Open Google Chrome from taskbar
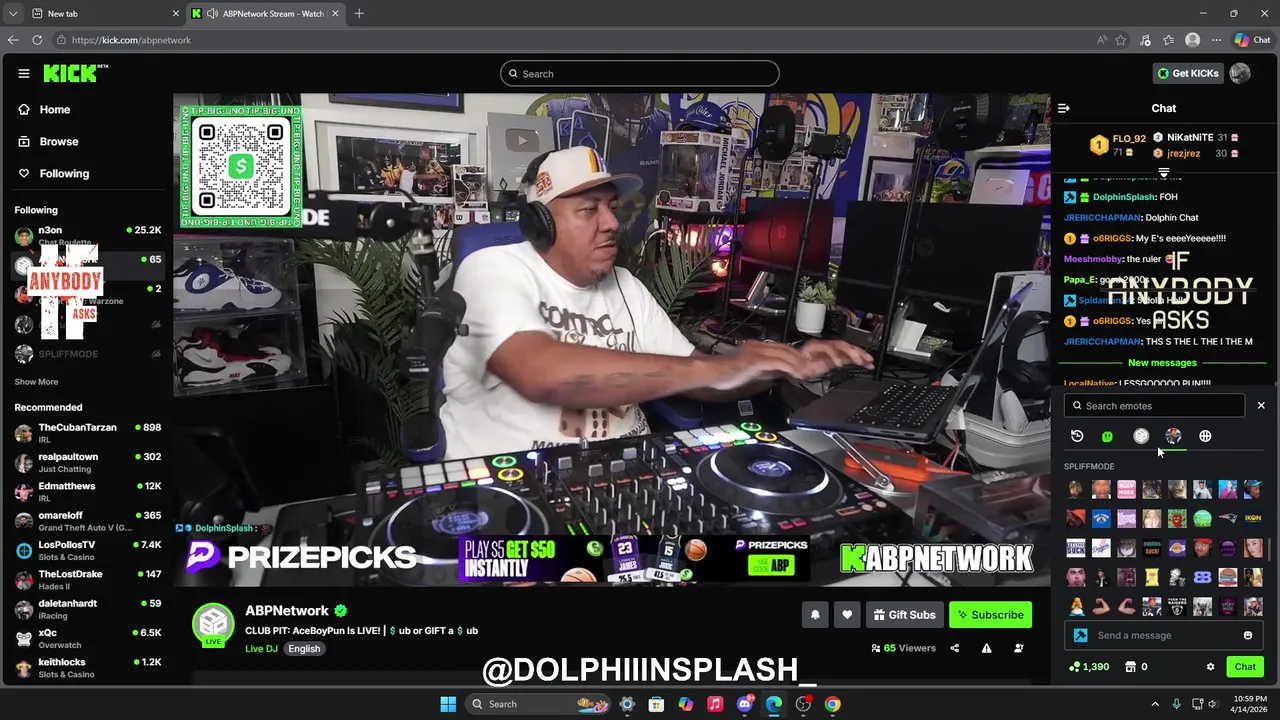The image size is (1280, 720). (833, 704)
